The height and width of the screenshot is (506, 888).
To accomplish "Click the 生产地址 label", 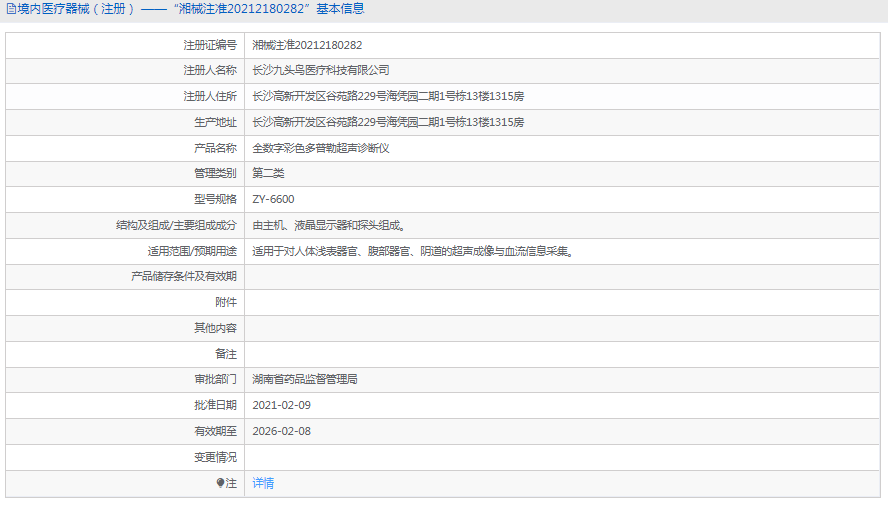I will coord(215,122).
